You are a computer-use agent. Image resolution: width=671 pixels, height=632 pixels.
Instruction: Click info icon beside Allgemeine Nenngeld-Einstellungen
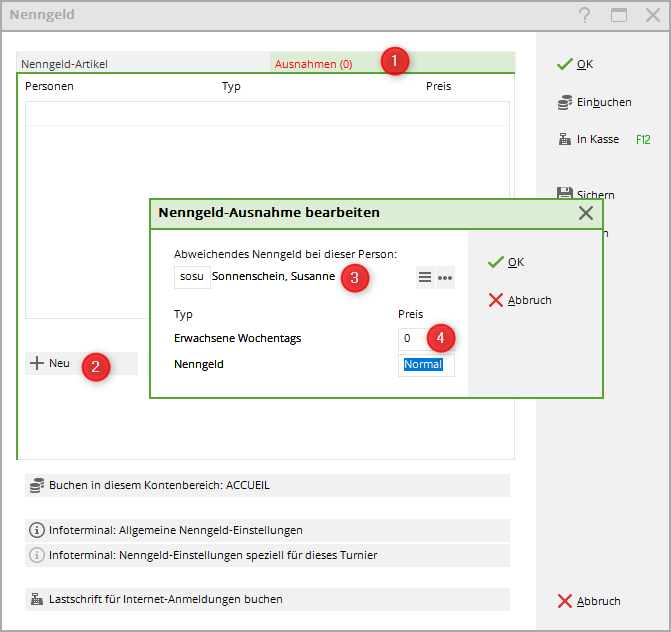coord(37,531)
